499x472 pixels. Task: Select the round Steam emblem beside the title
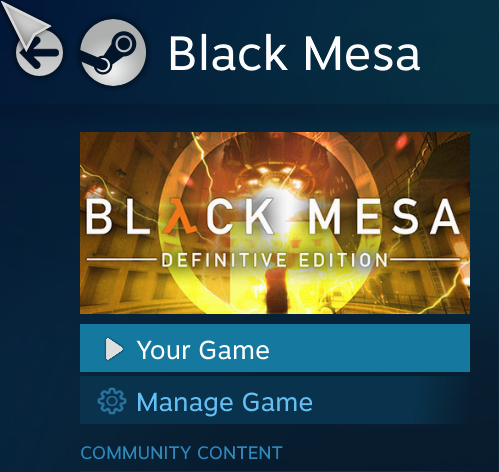point(113,52)
